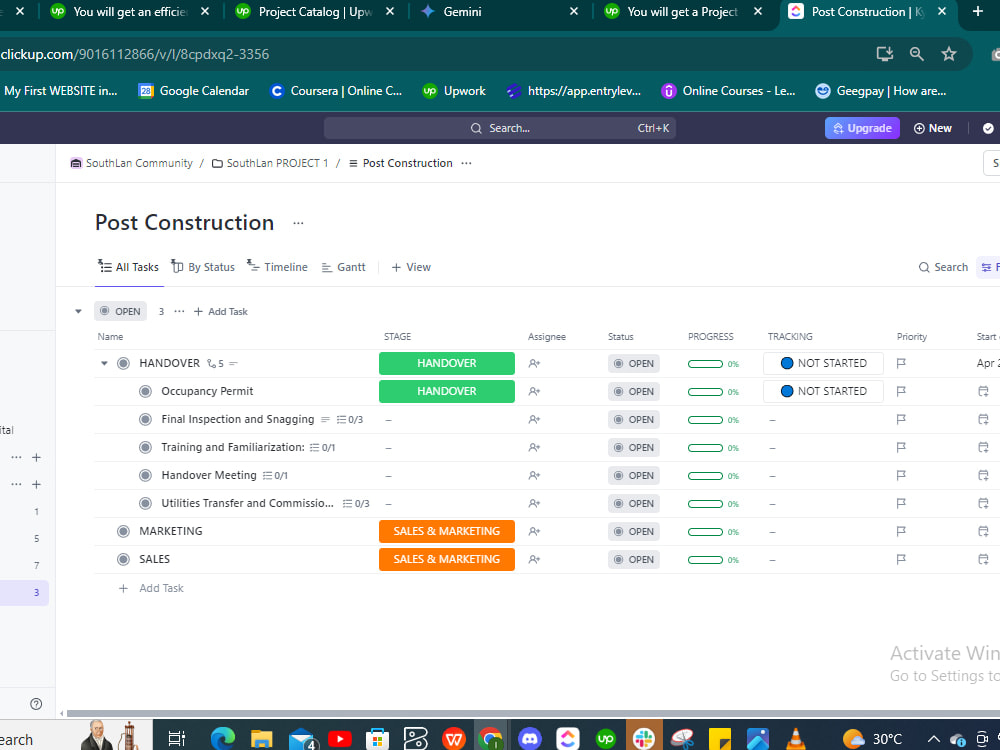
Task: Open the calendar icon to set Occupancy Permit start date
Action: (982, 391)
